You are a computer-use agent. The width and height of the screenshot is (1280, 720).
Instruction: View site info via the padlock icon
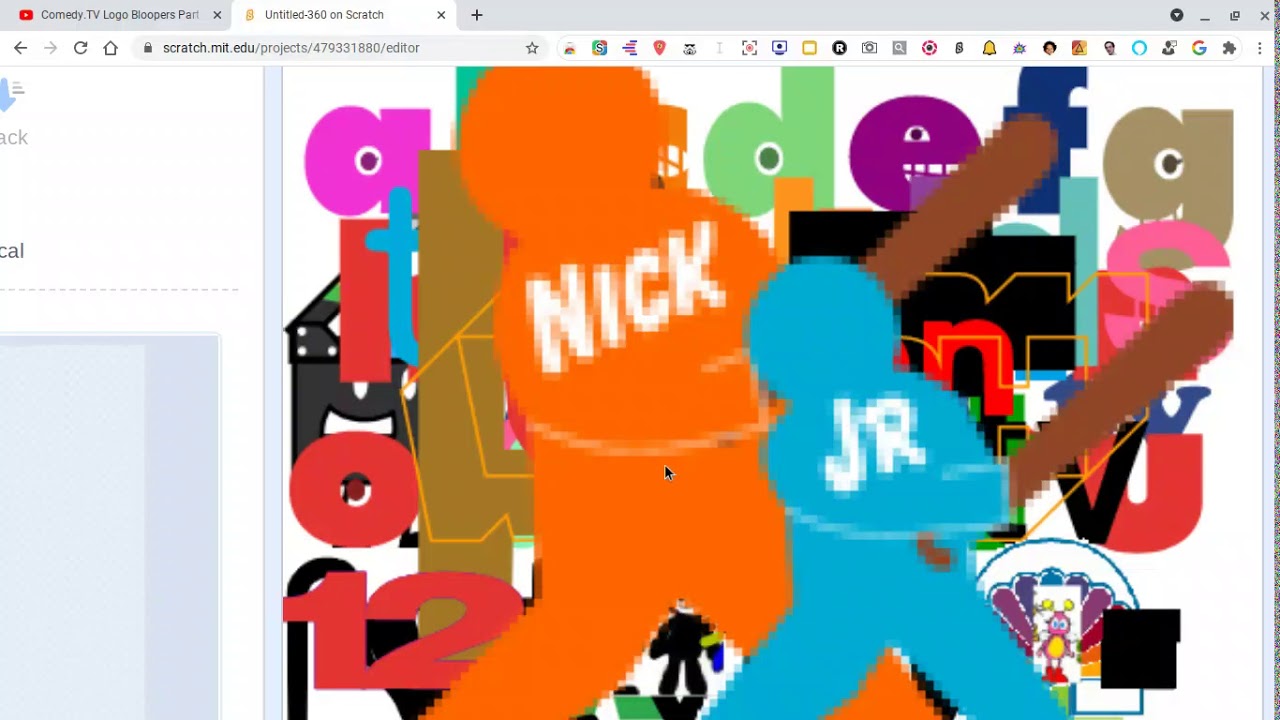point(148,48)
